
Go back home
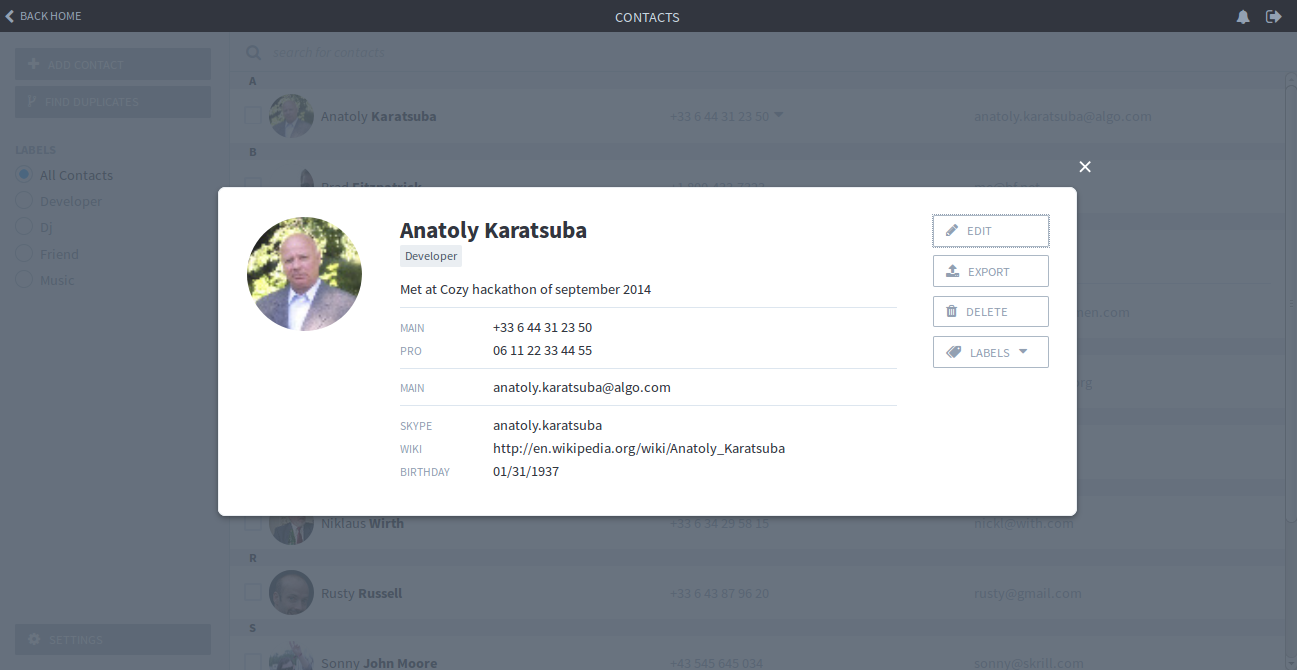44,16
